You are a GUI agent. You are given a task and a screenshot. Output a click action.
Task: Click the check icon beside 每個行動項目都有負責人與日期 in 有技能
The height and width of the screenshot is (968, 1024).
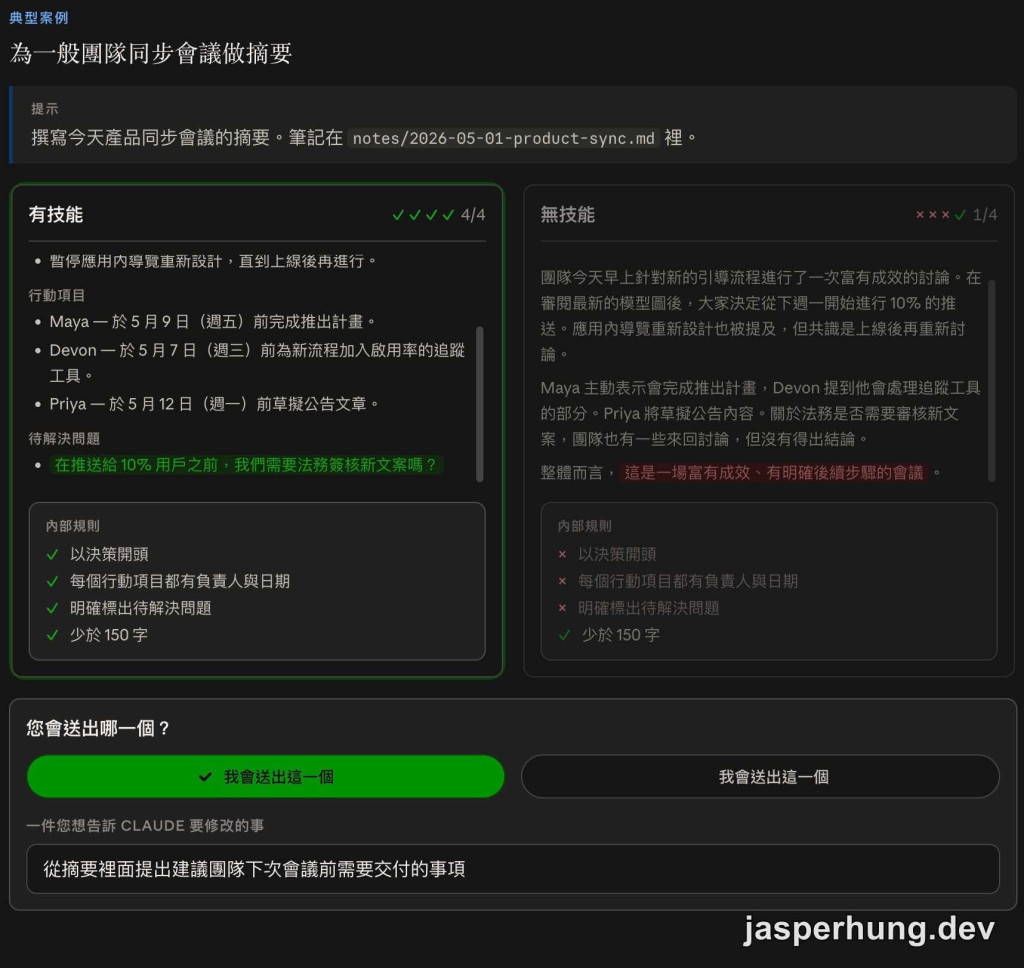(53, 581)
